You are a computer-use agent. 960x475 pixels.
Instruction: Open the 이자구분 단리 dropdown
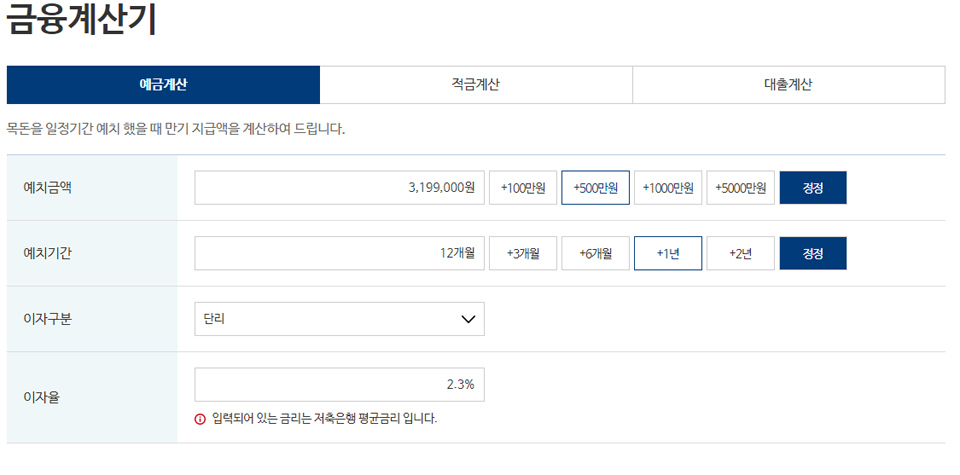[340, 319]
